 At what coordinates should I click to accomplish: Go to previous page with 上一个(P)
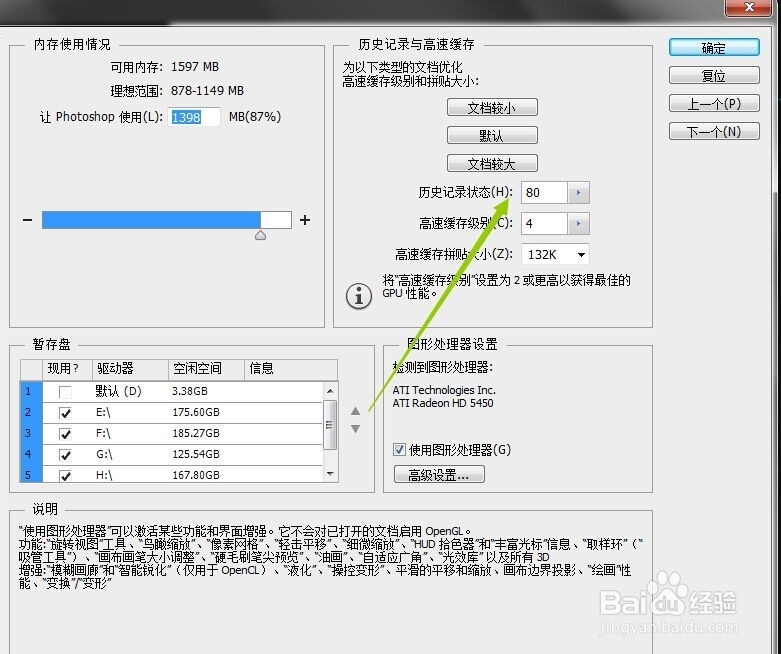(714, 104)
